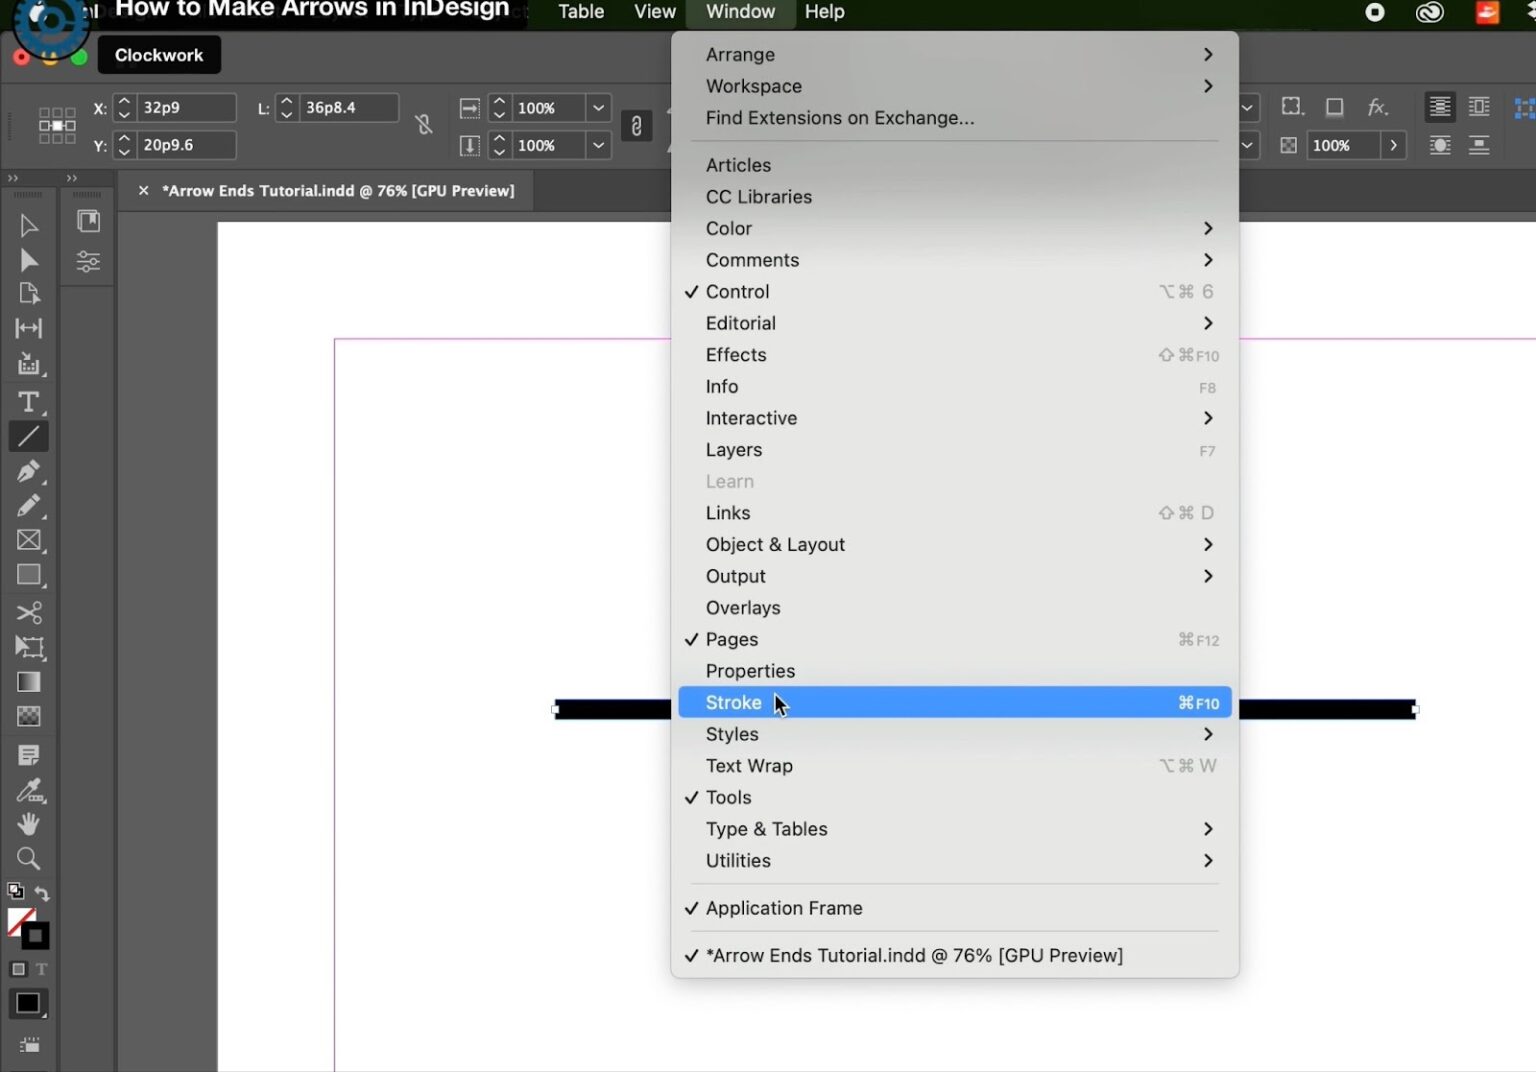1536x1072 pixels.
Task: Swap fill and stroke arrows
Action: [42, 892]
